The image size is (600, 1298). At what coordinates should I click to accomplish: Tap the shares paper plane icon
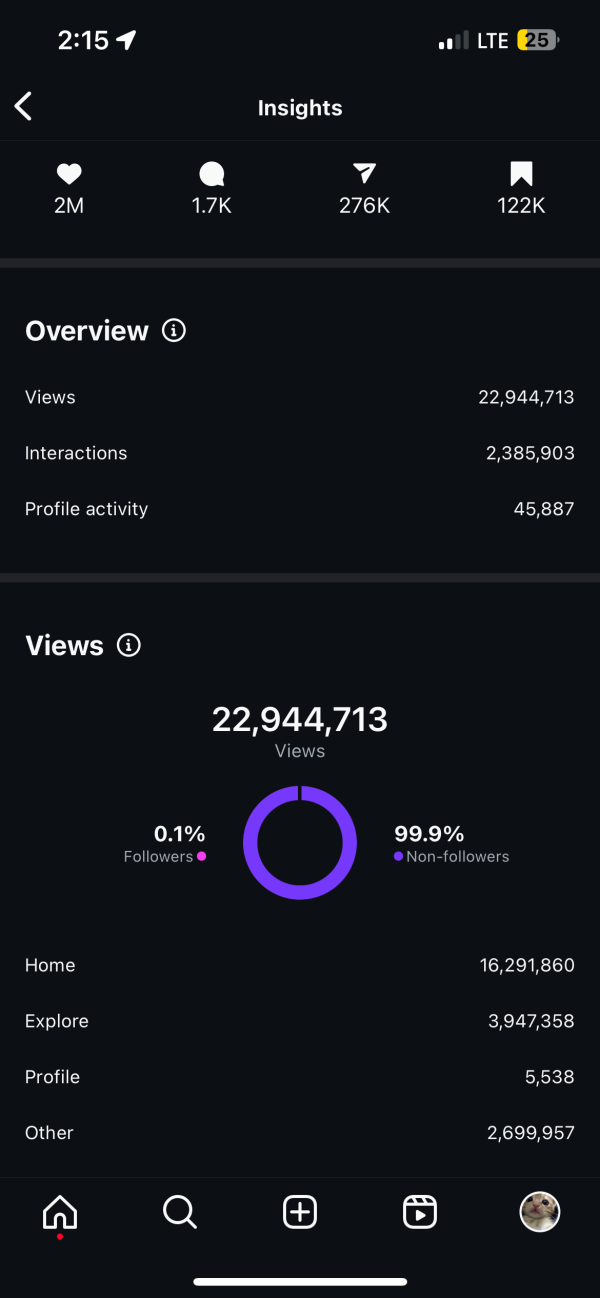pos(364,175)
